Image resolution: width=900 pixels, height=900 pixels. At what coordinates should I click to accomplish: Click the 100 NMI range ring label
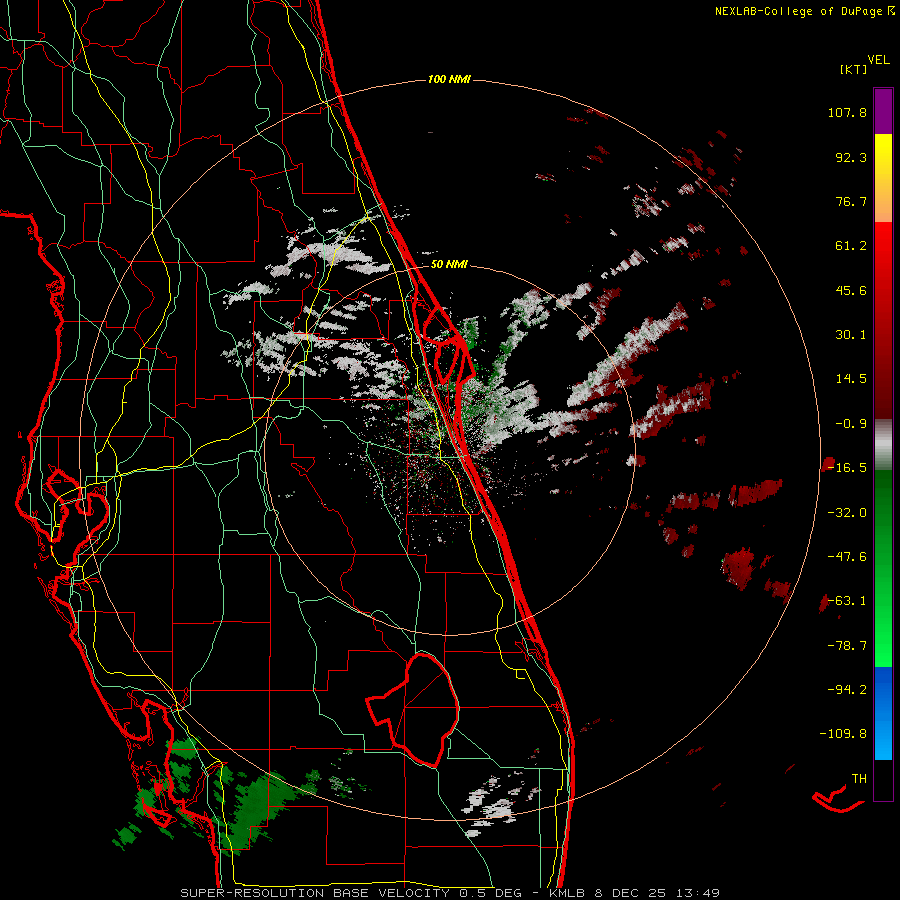tap(449, 79)
